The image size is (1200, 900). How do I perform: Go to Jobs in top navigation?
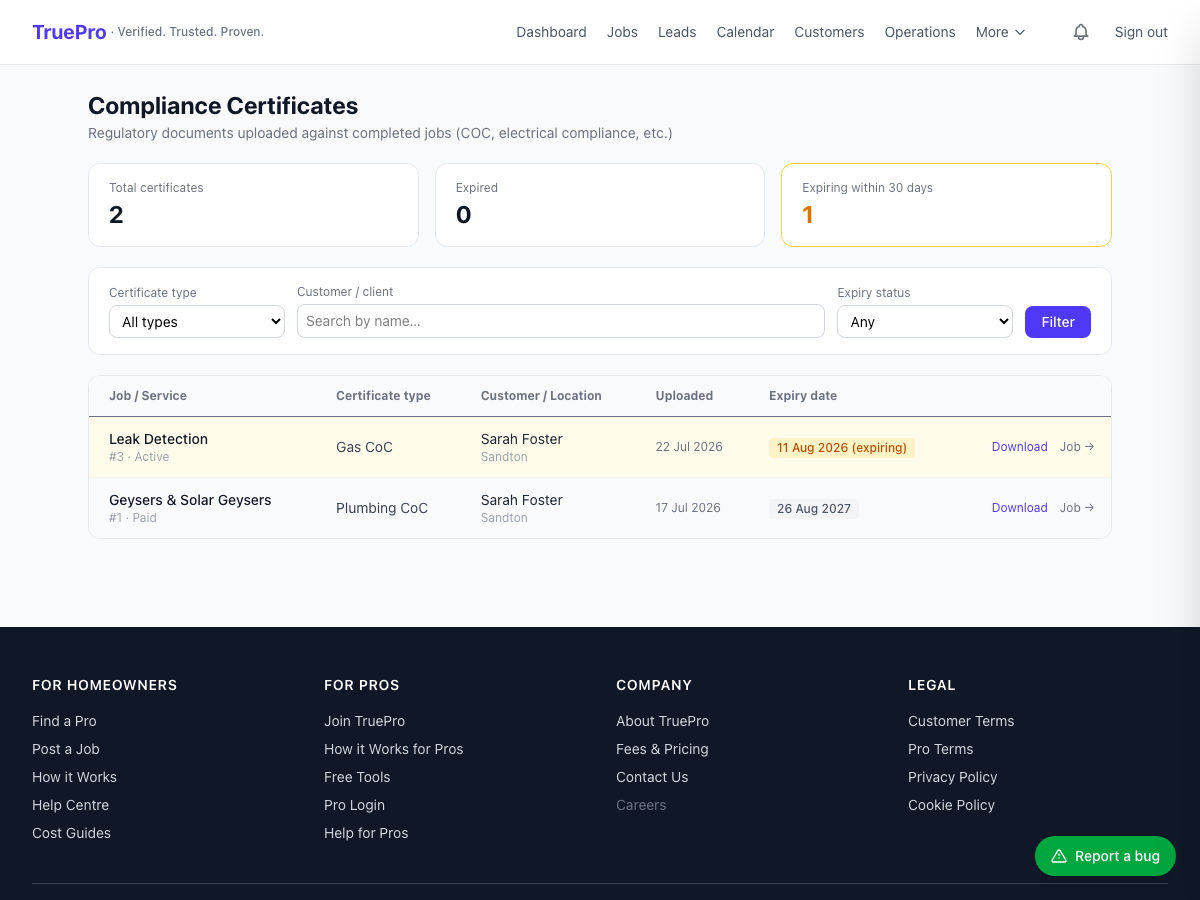[x=622, y=32]
